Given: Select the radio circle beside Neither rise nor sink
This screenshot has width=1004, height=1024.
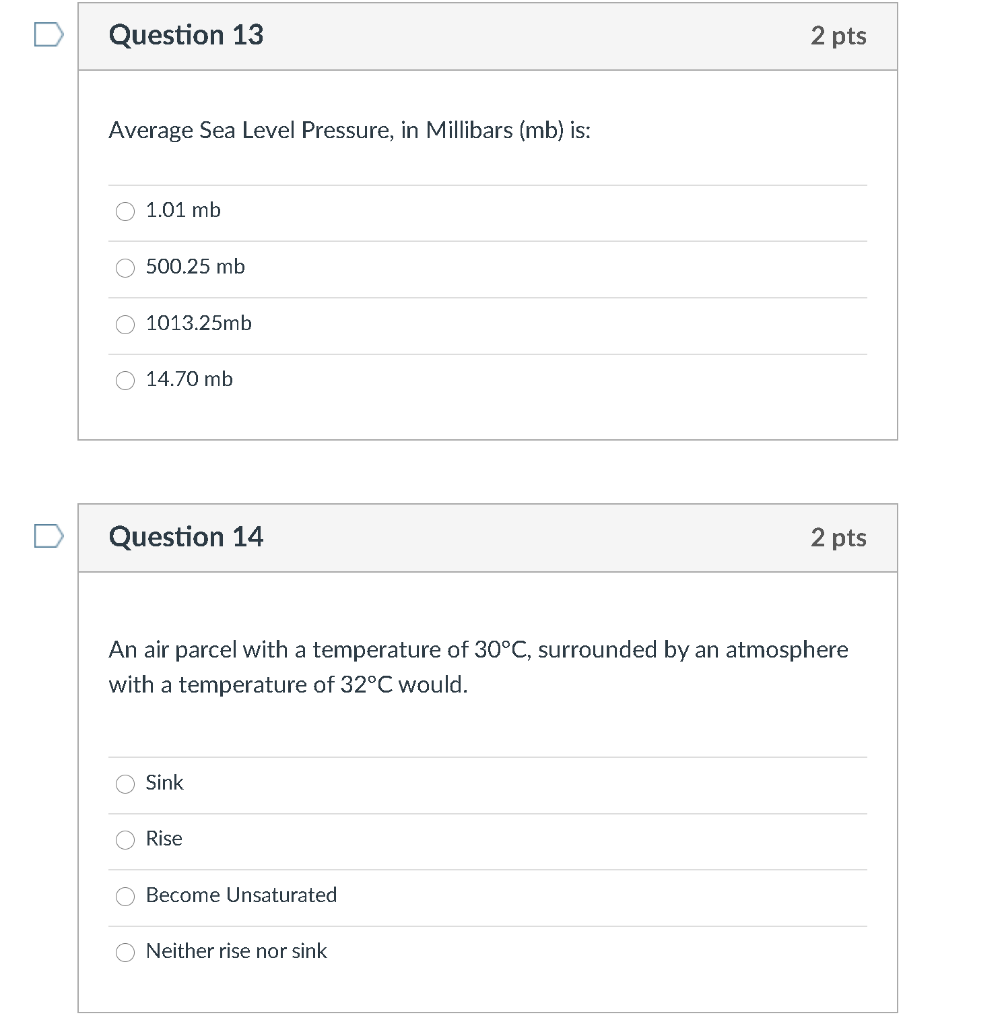Looking at the screenshot, I should tap(126, 952).
